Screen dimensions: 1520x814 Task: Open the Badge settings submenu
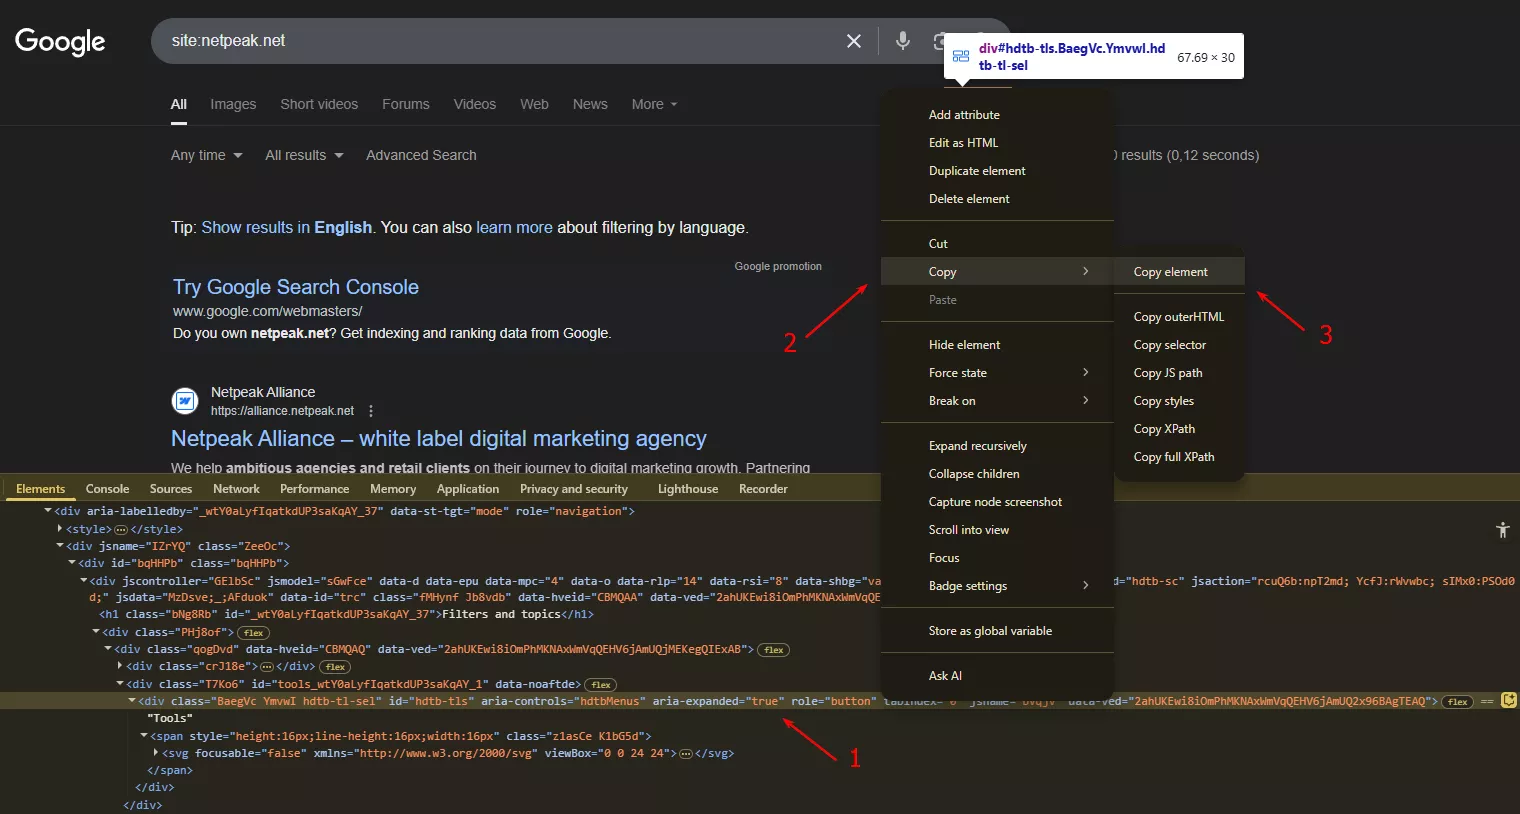click(997, 586)
